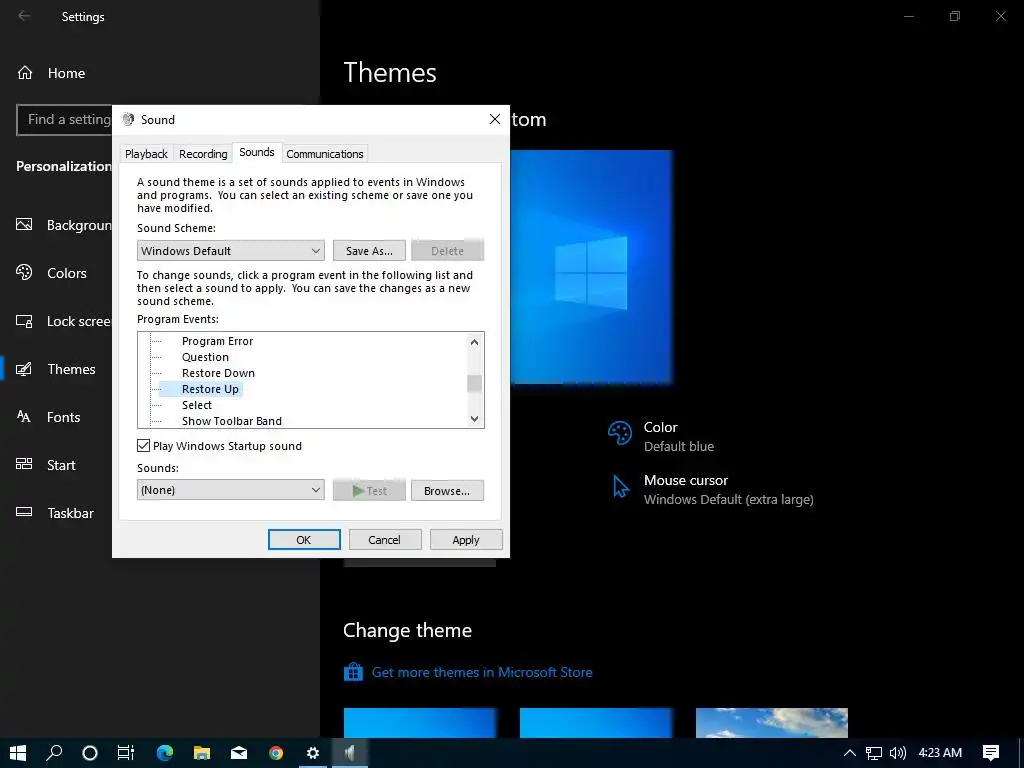Select the Restore Down event
Image resolution: width=1024 pixels, height=768 pixels.
(218, 373)
